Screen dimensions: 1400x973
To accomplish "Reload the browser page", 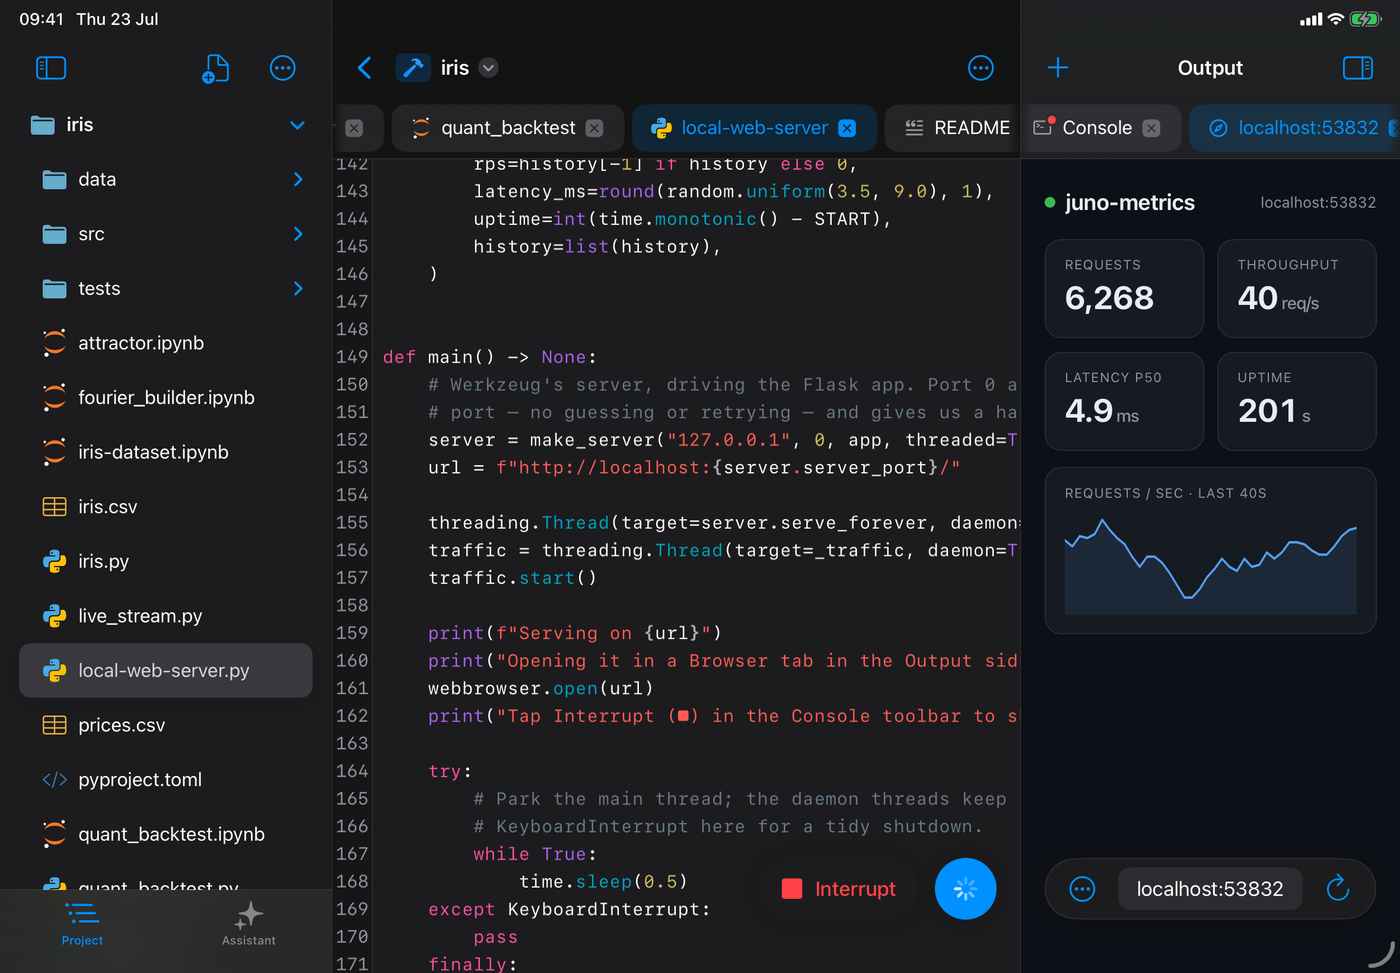I will (x=1338, y=888).
